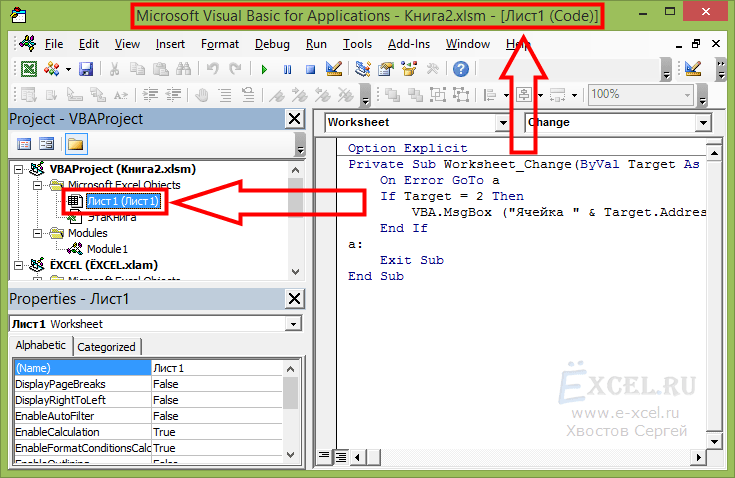Click the Uncomment Block icon
This screenshot has height=478, width=735.
pyautogui.click(x=248, y=95)
